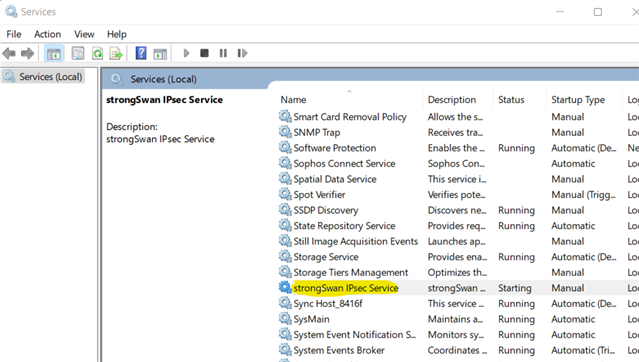Select the System Events Broker service name
The height and width of the screenshot is (362, 639).
(339, 350)
